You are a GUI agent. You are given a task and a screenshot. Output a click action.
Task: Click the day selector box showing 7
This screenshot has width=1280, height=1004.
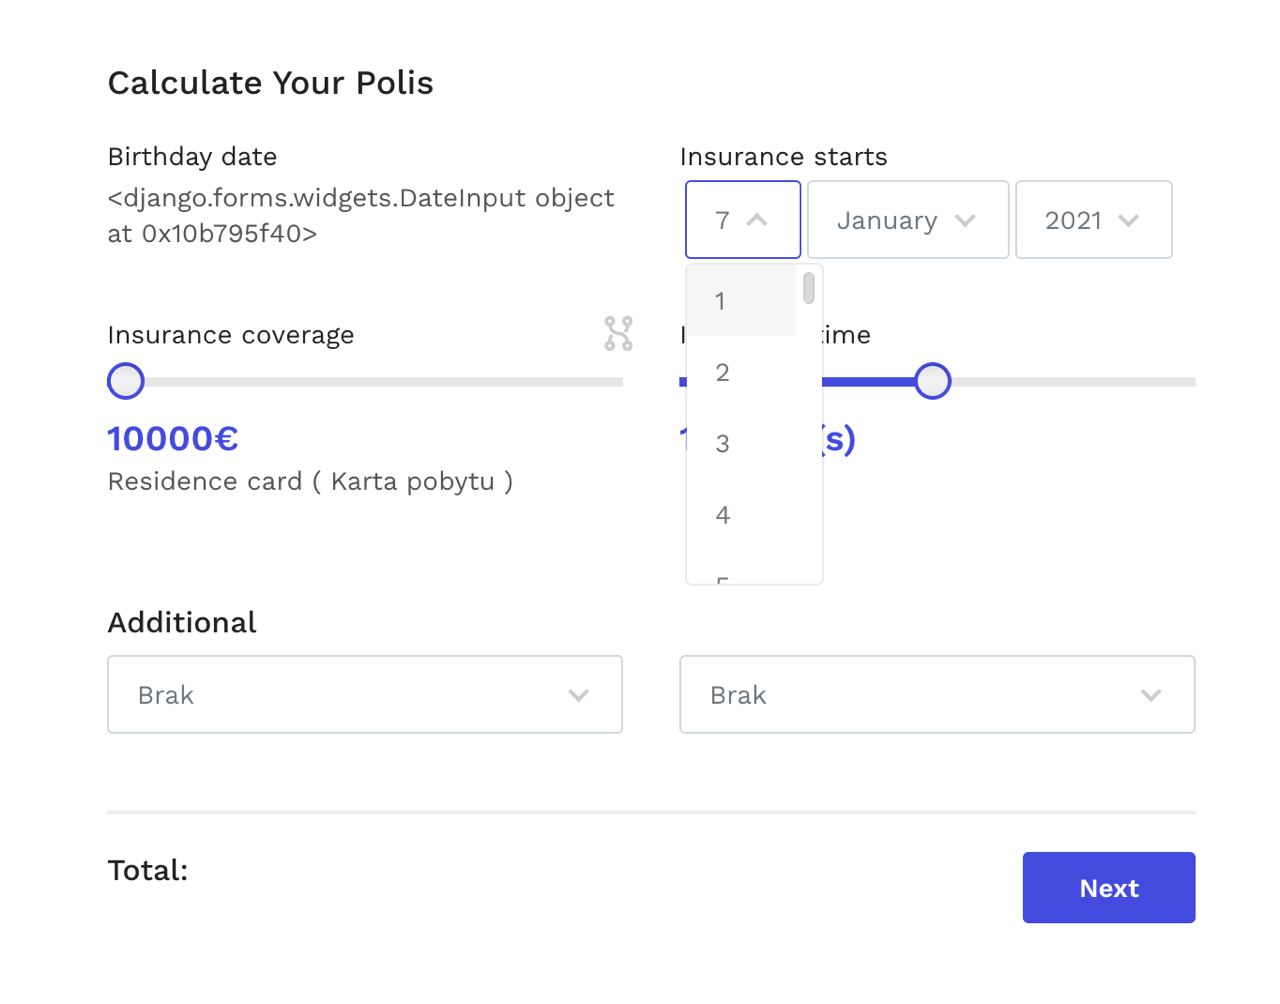743,220
